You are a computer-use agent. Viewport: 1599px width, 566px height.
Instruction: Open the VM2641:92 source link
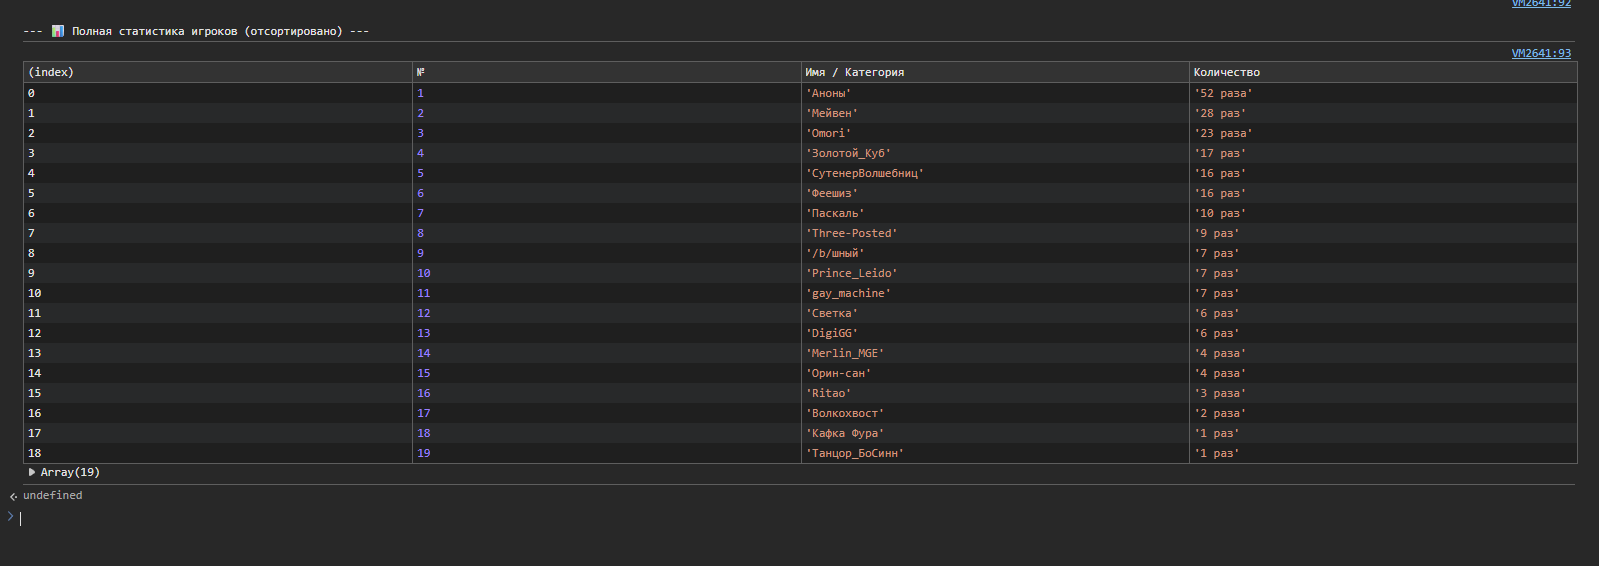[x=1540, y=4]
